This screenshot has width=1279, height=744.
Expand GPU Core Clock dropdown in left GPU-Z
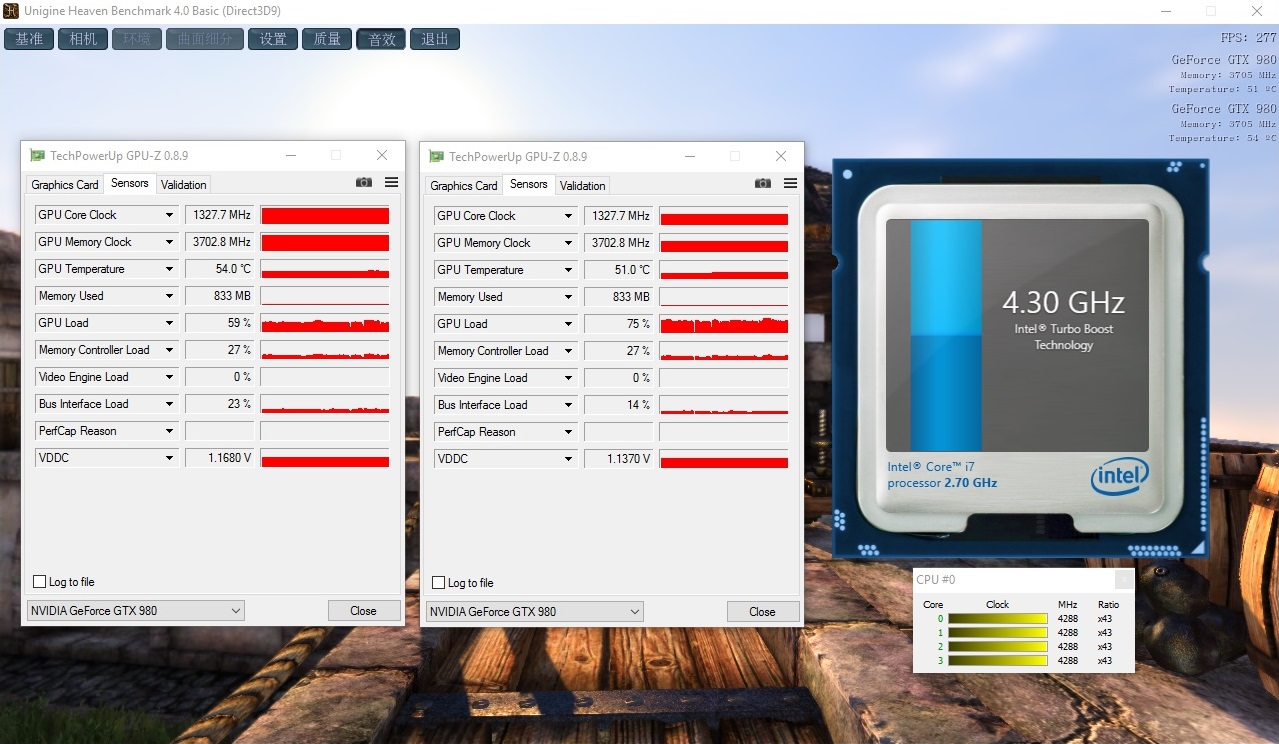(169, 215)
